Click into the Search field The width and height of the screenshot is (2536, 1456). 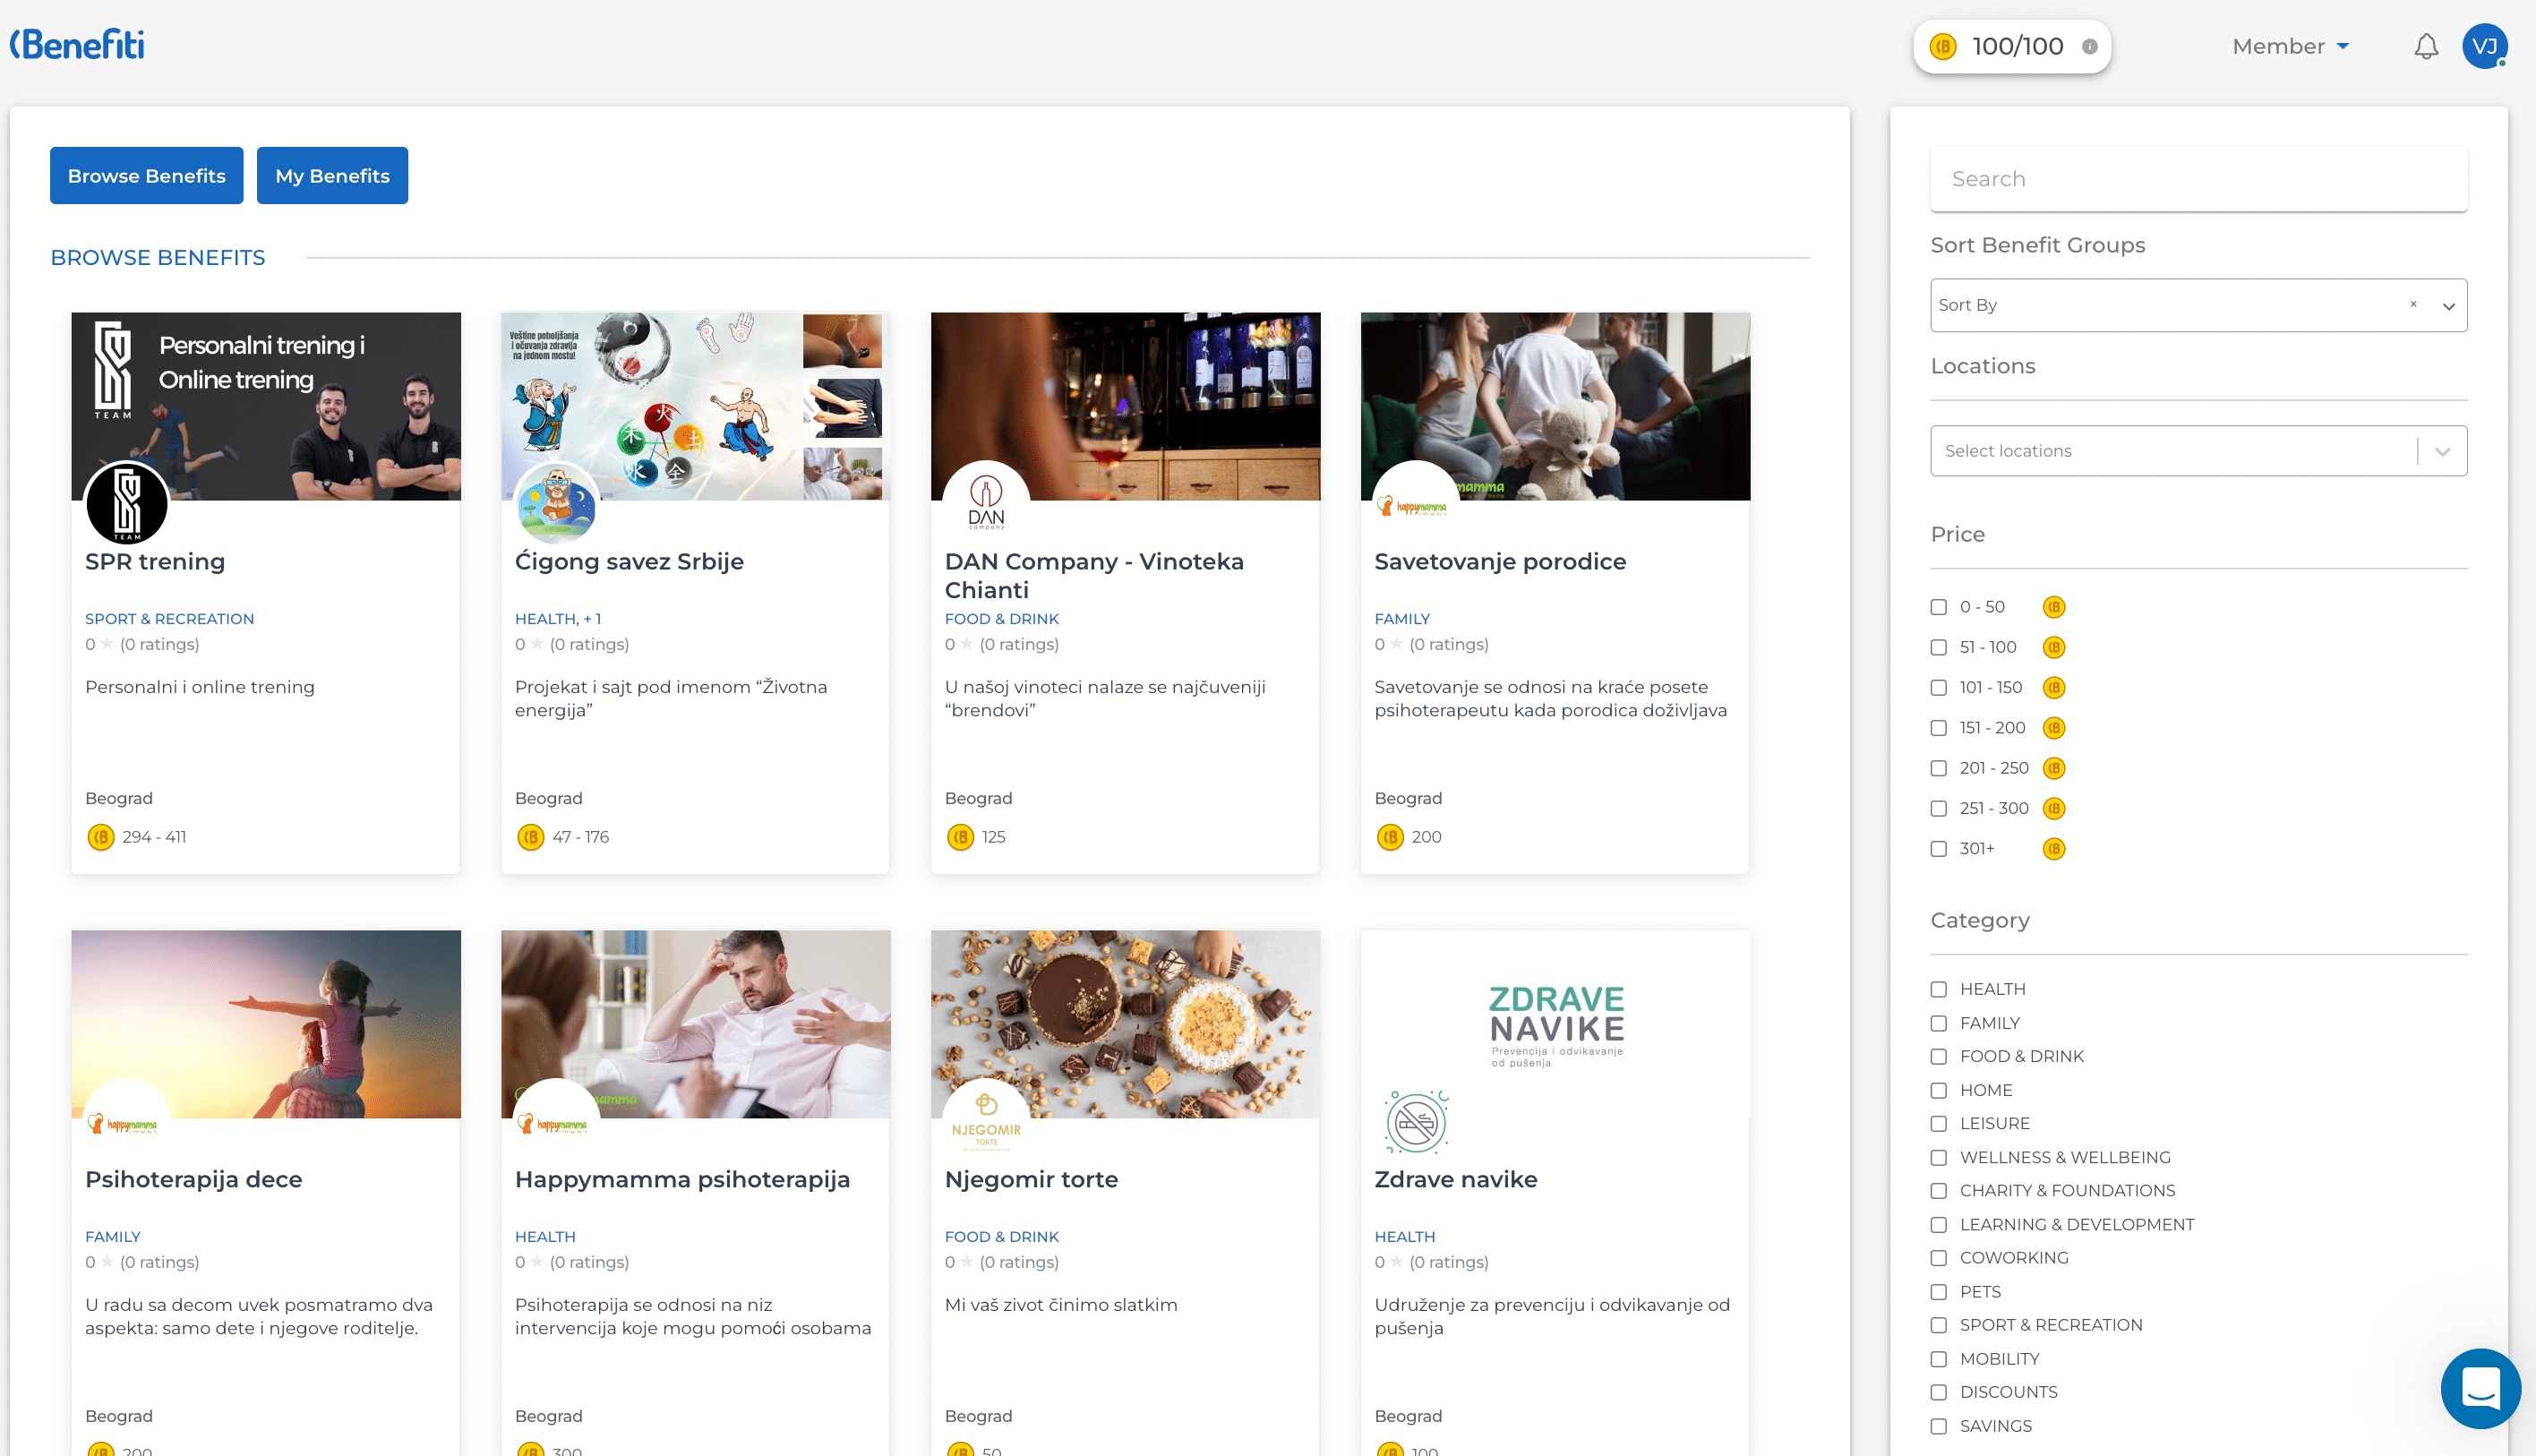click(2198, 179)
